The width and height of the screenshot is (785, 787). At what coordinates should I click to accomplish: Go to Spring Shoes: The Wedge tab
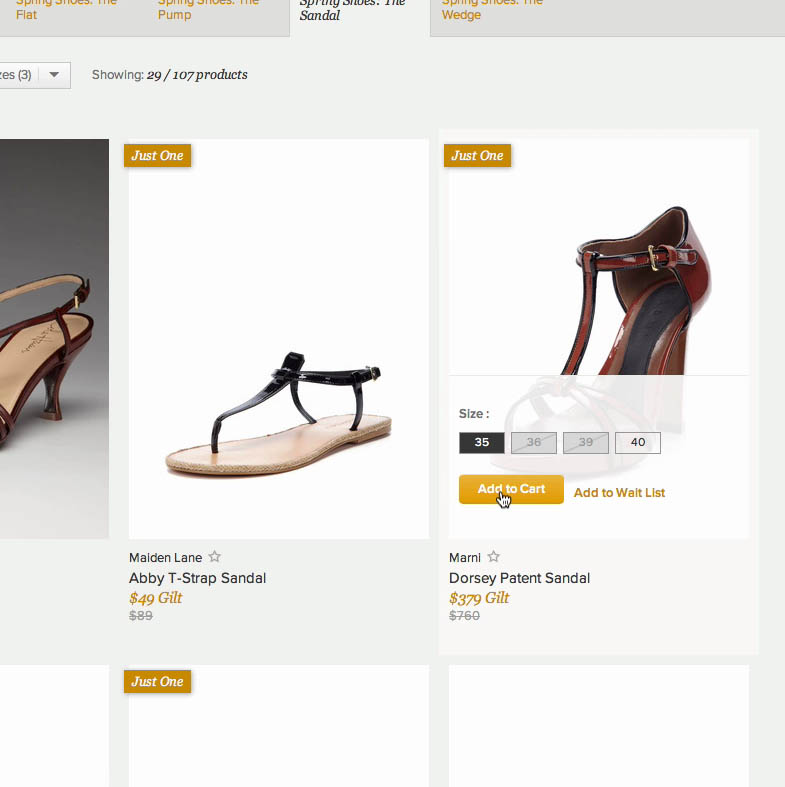(x=490, y=10)
